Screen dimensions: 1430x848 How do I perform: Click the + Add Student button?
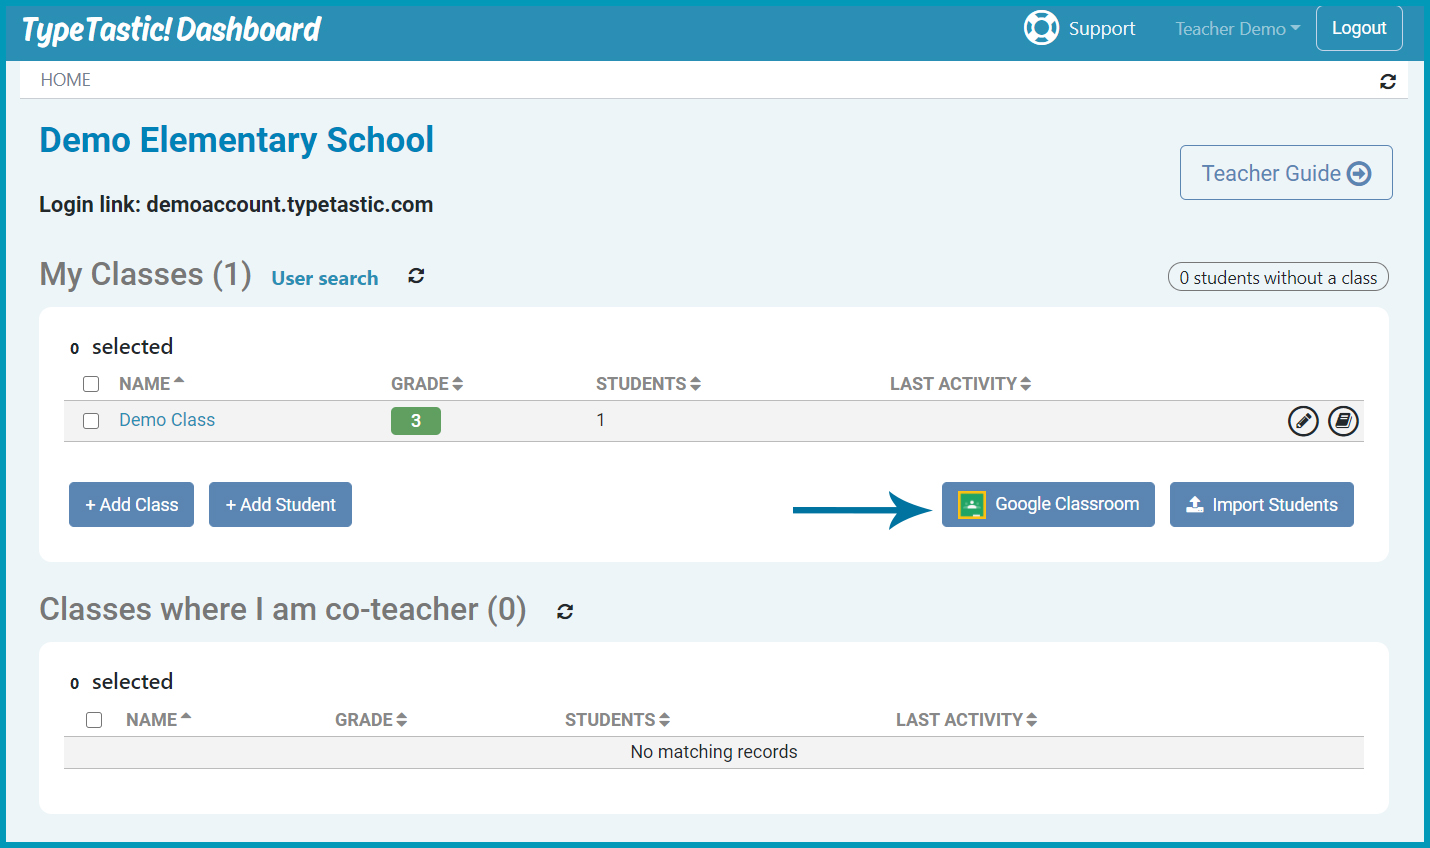pos(280,504)
